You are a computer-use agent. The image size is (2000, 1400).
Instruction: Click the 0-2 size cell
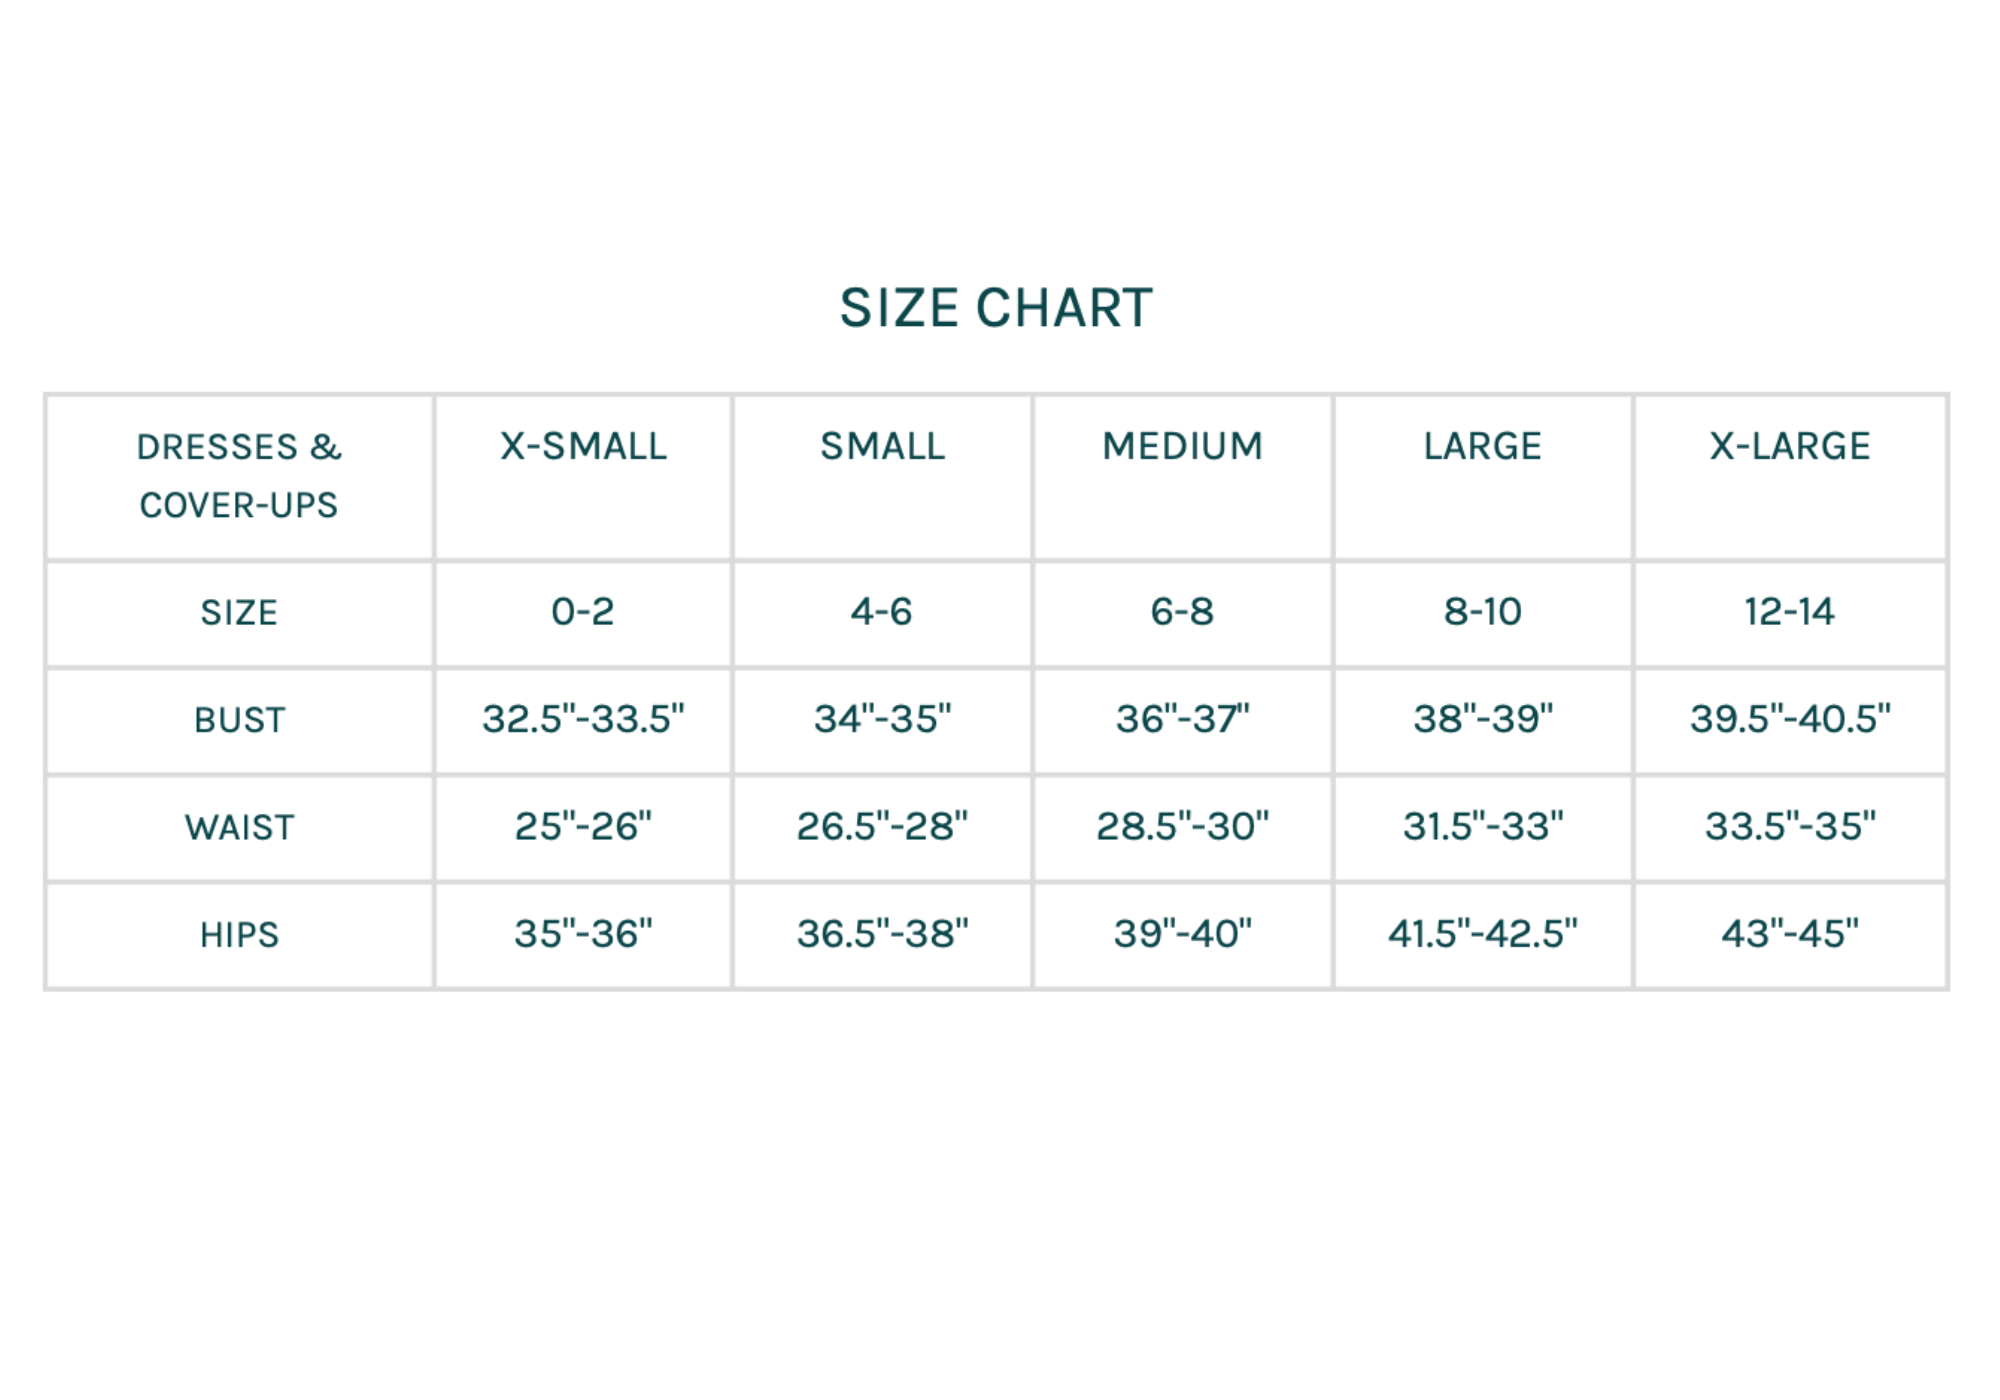(583, 612)
